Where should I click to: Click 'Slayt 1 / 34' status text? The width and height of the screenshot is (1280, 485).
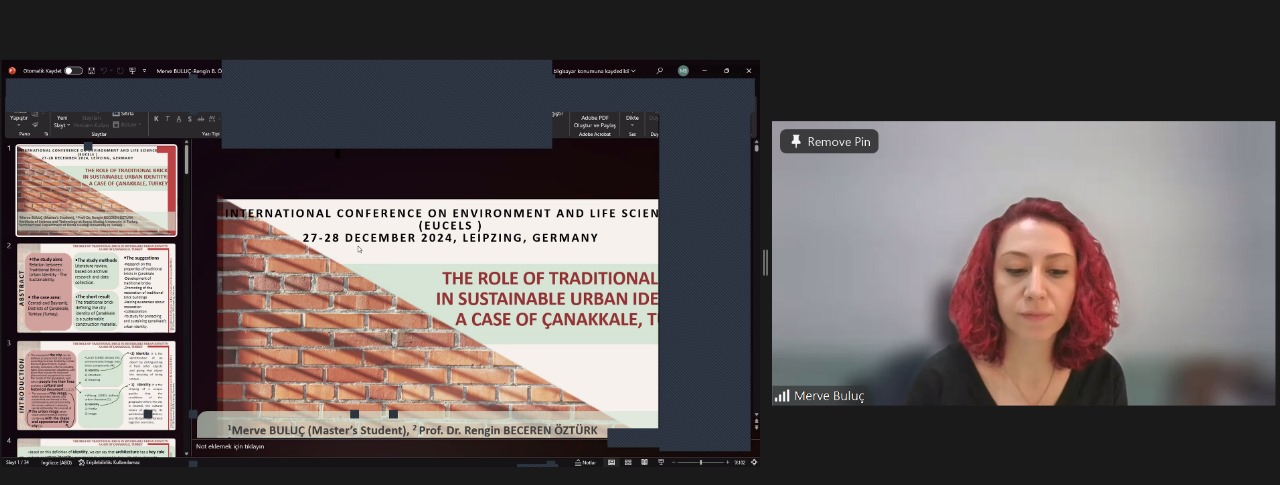point(17,462)
